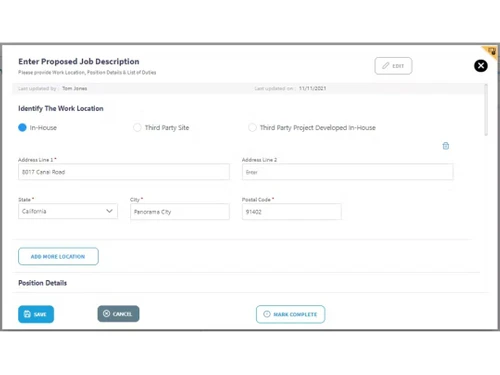The height and width of the screenshot is (375, 500).
Task: Click the 11/11/2021 last updated date
Action: 312,88
